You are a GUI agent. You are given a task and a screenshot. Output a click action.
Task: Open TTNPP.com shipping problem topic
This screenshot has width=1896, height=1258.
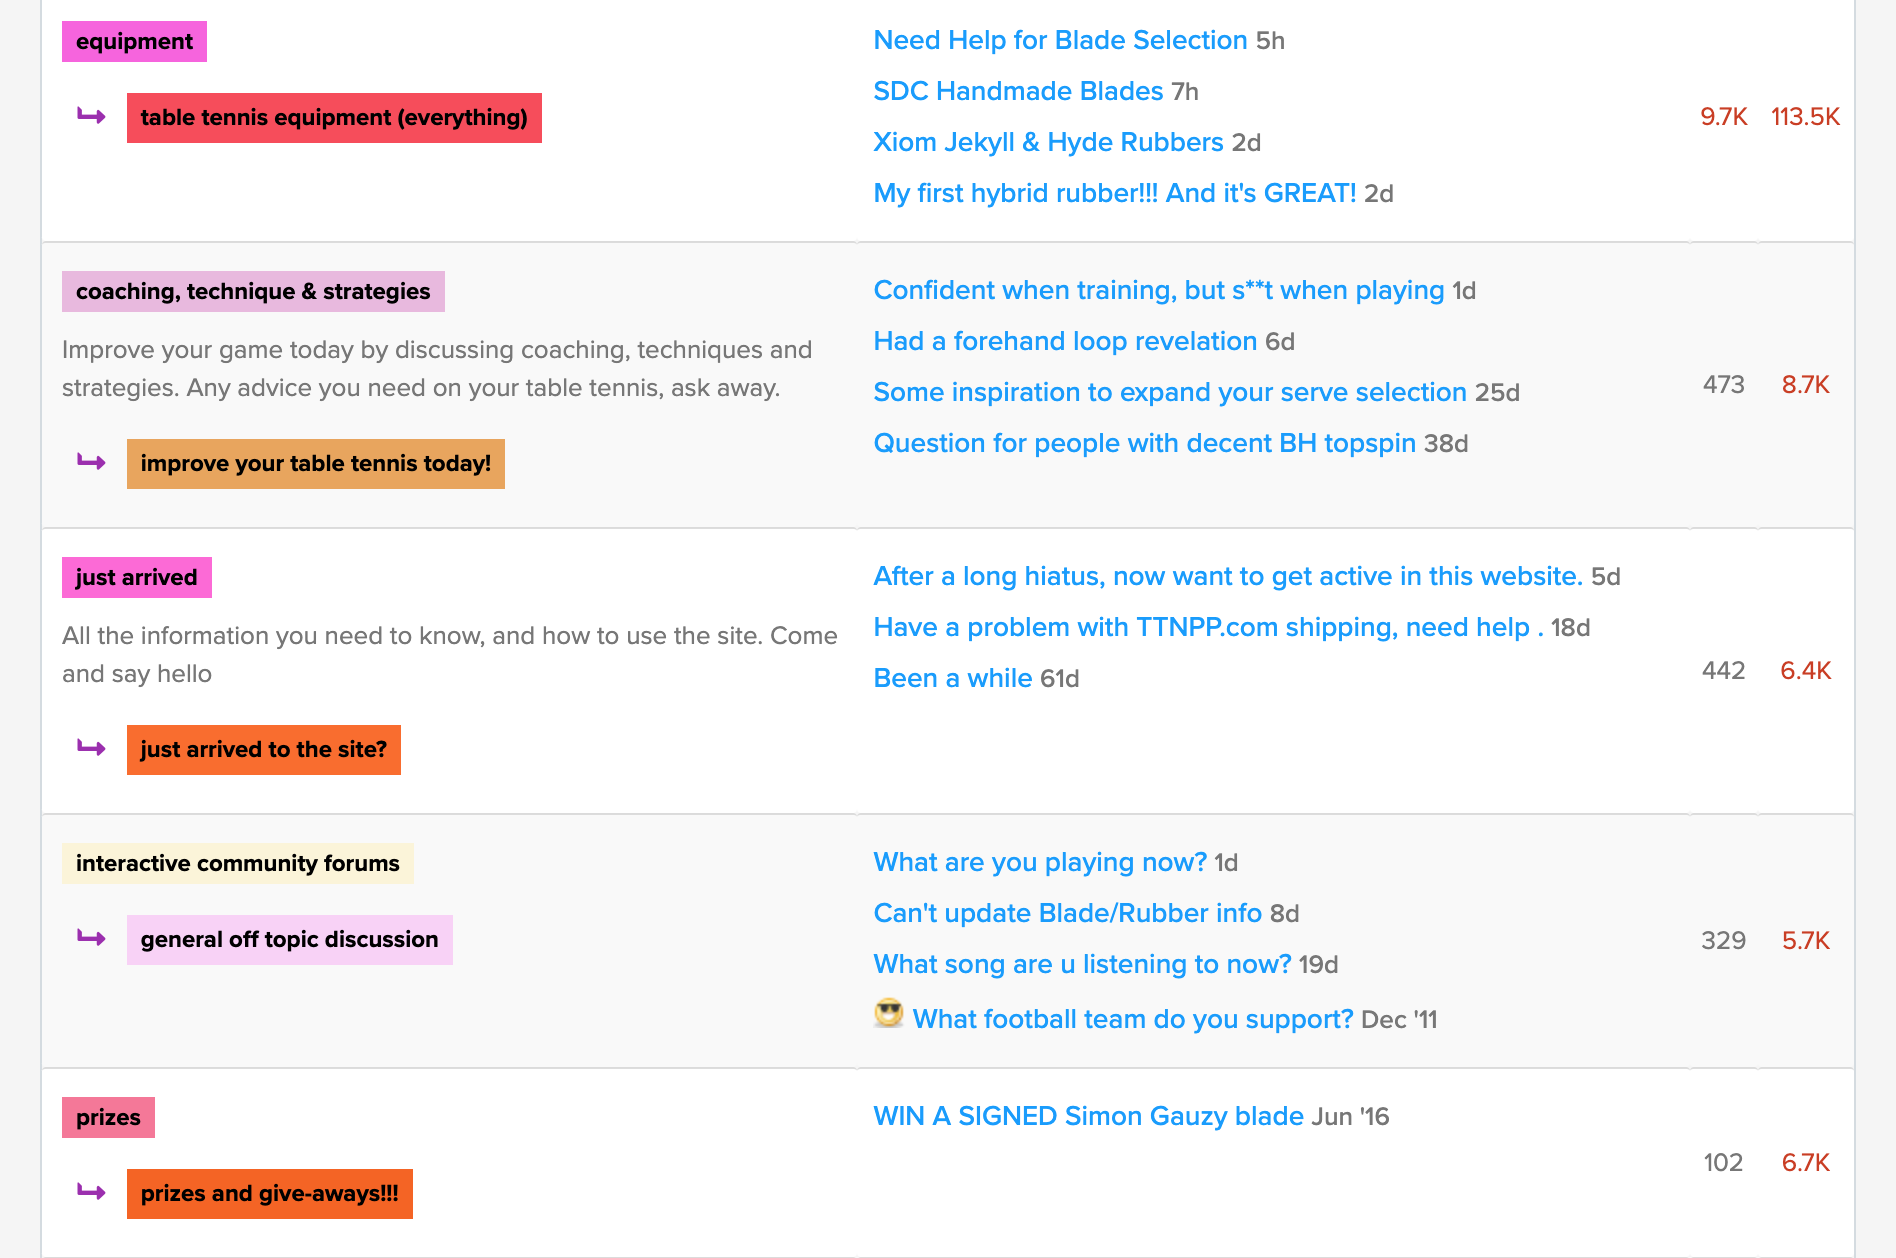click(1208, 627)
